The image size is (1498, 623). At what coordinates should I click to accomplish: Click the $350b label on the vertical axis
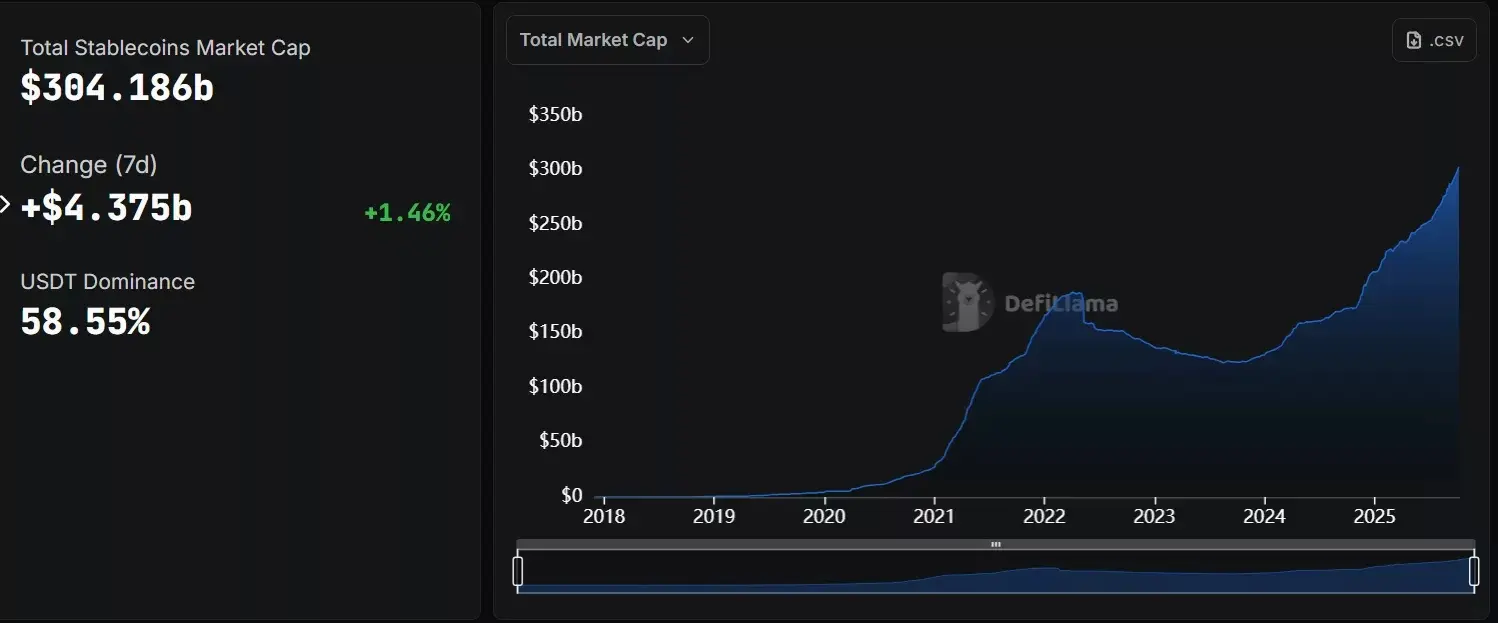(x=555, y=114)
